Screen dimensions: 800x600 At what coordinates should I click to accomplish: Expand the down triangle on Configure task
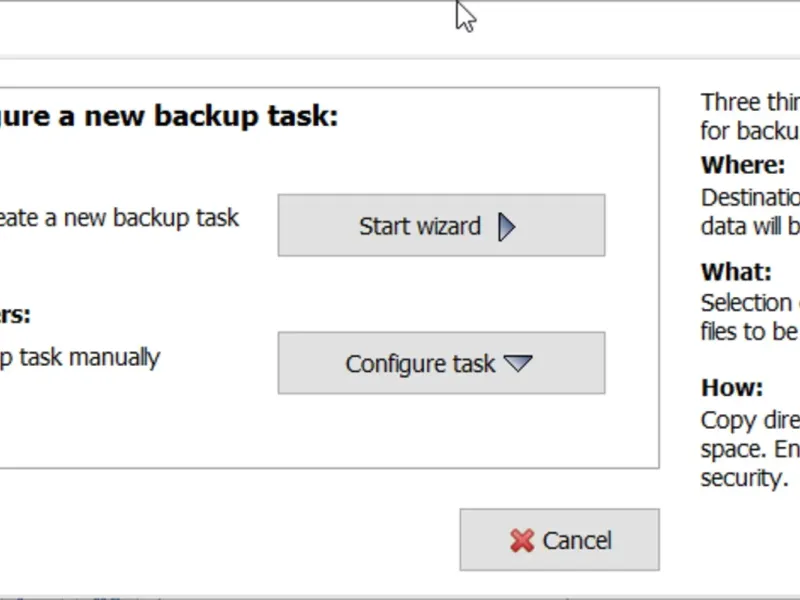[x=518, y=363]
